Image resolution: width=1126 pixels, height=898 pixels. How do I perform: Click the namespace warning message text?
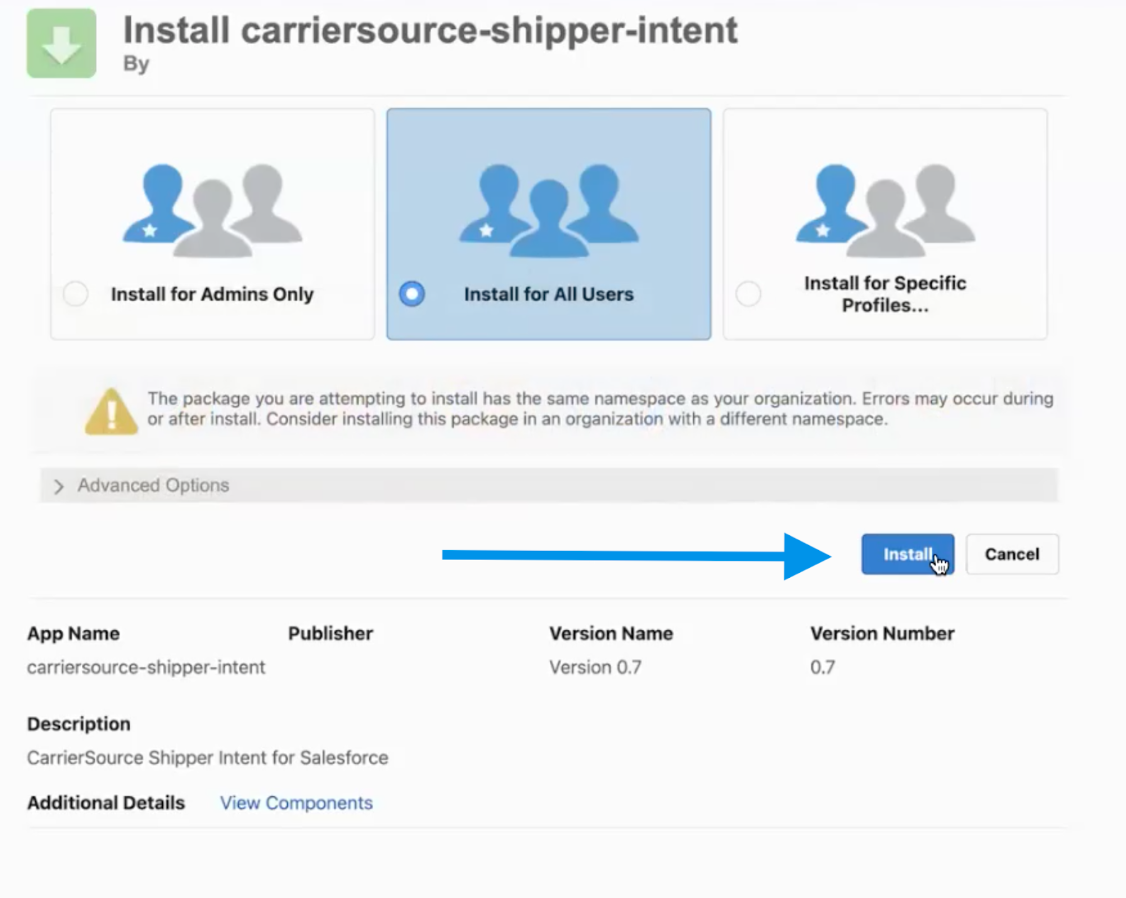(x=600, y=408)
